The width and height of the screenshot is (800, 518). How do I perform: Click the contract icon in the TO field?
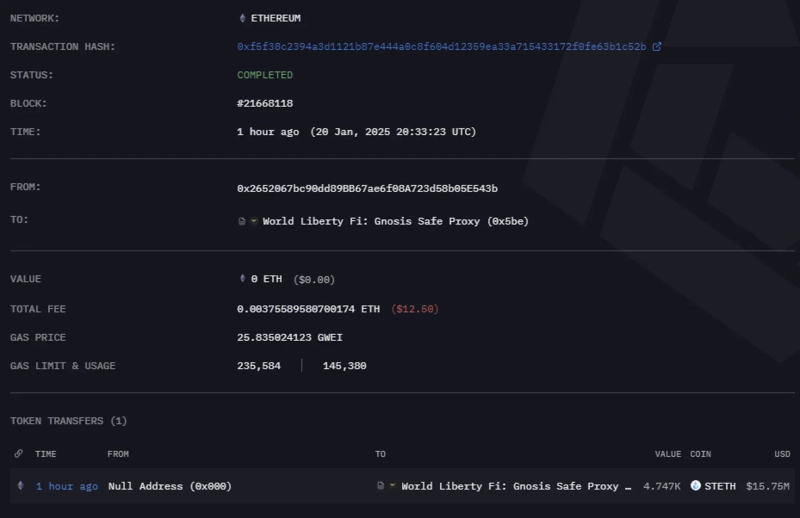242,221
